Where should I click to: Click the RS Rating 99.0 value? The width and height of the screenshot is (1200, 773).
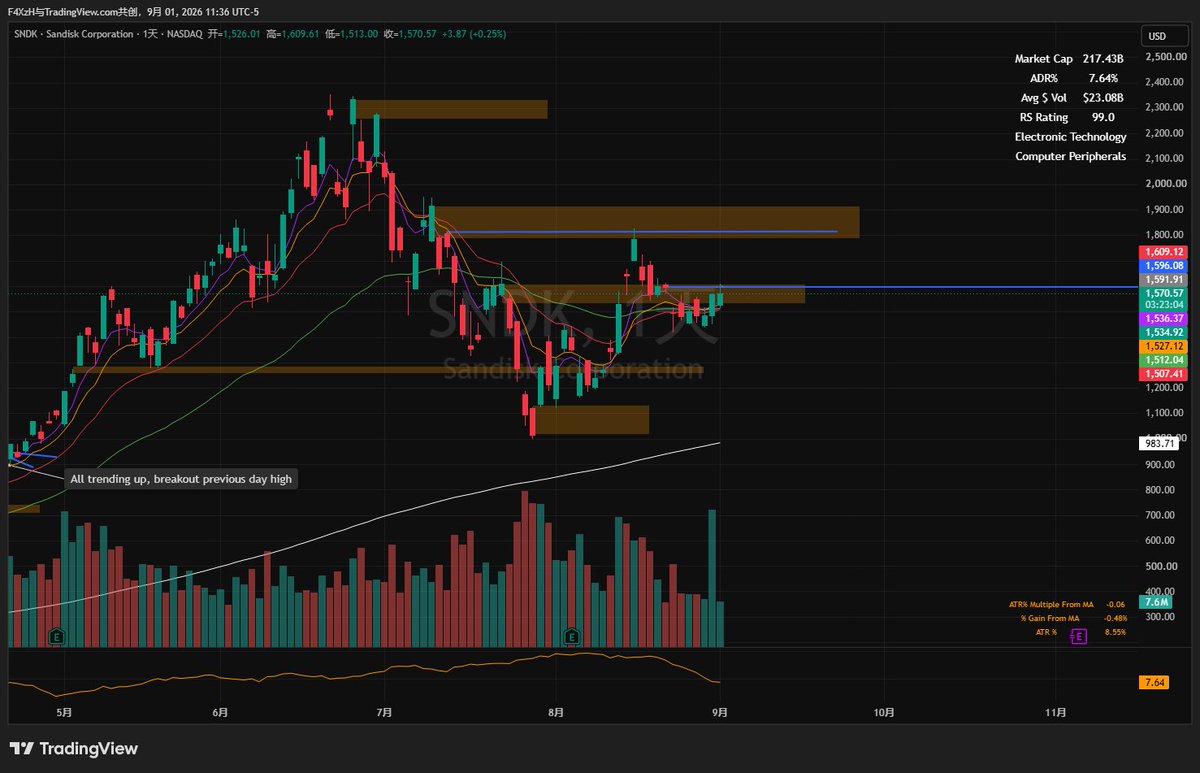pos(1104,117)
